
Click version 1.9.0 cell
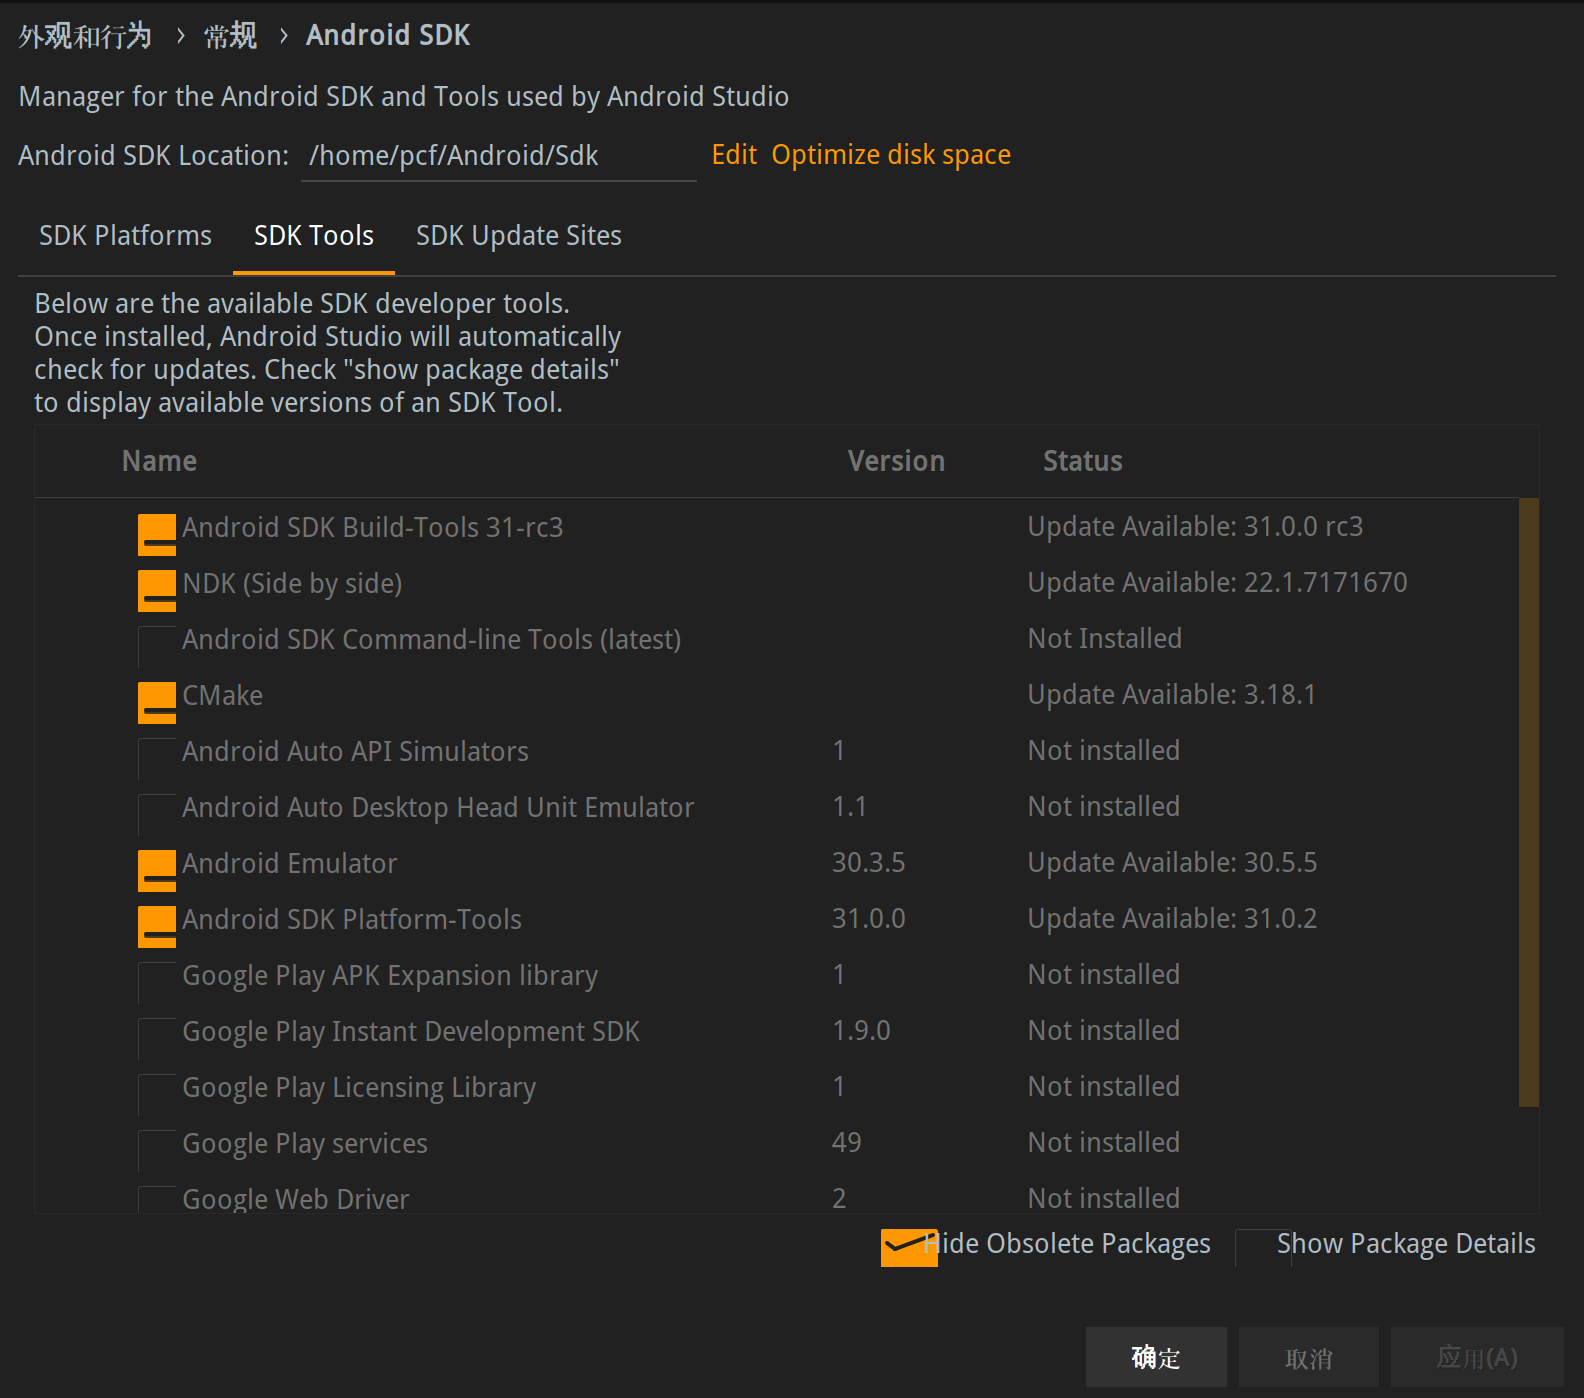861,1031
